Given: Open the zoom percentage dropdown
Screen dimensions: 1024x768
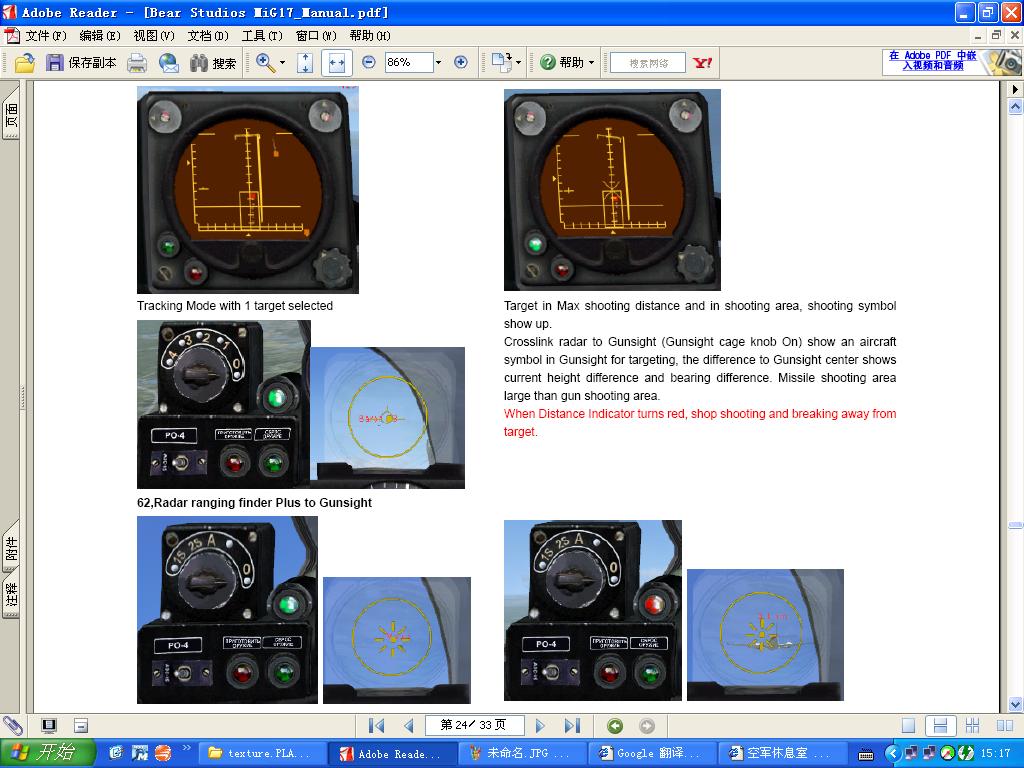Looking at the screenshot, I should [438, 63].
